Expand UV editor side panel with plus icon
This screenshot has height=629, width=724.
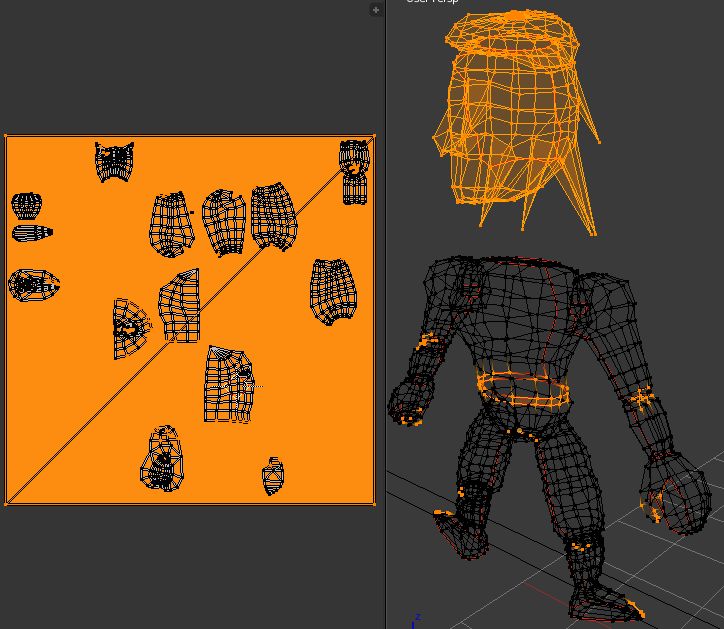coord(376,10)
